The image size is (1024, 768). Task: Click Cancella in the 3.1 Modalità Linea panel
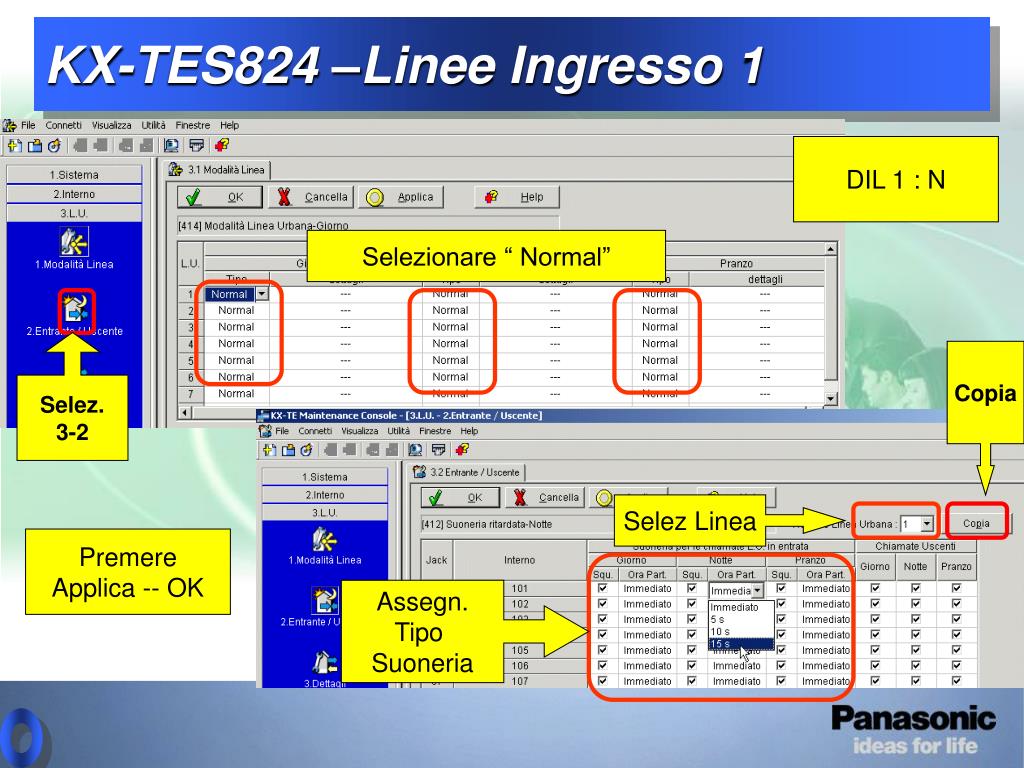(x=311, y=197)
